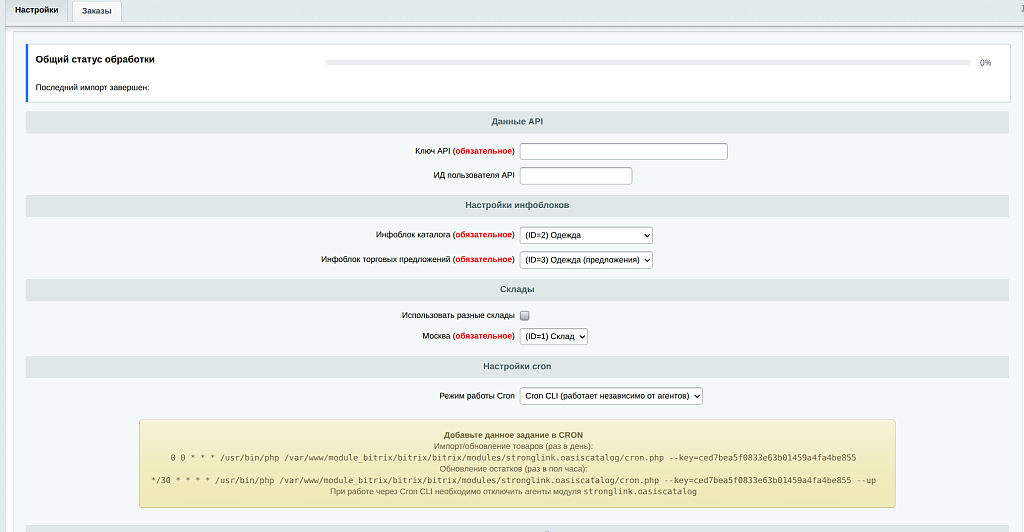
Task: Click the overall processing progress bar
Action: pos(647,63)
